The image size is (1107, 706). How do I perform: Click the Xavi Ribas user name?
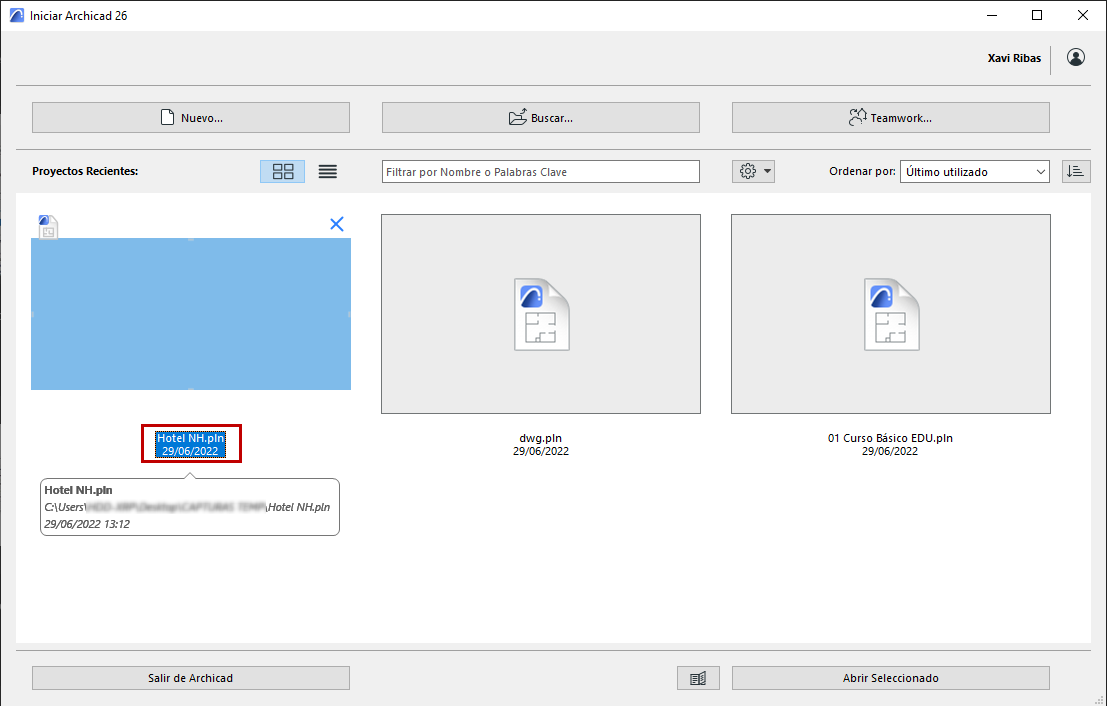coord(1014,59)
